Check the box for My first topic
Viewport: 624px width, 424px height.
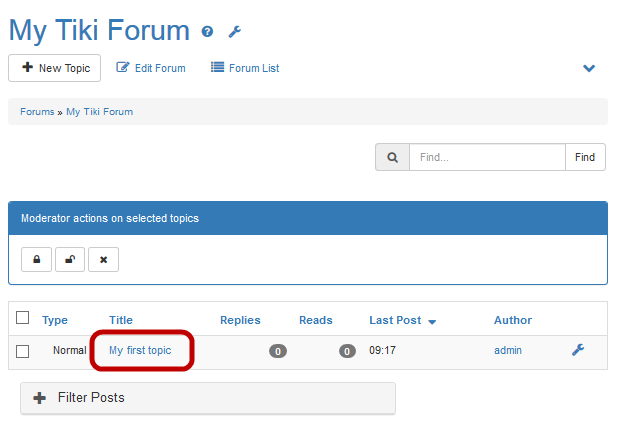tap(23, 351)
